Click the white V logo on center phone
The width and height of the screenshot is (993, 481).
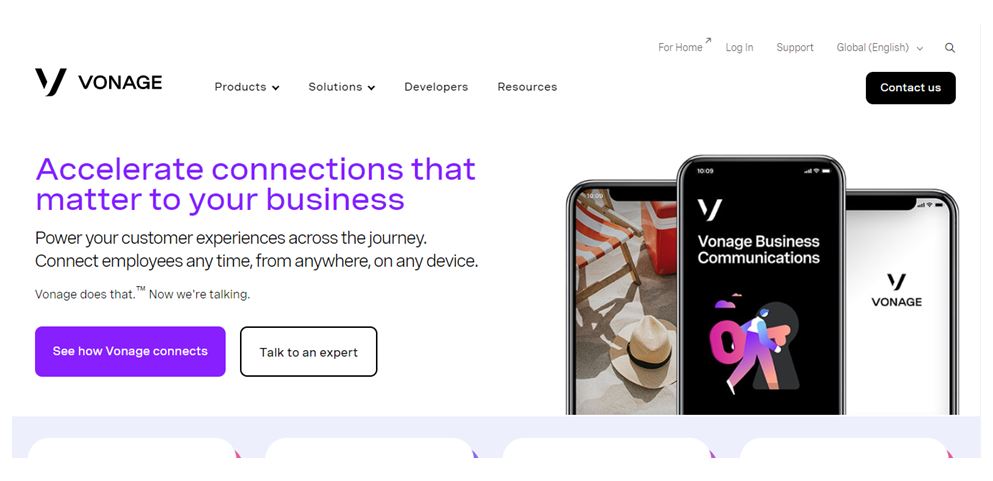click(709, 209)
